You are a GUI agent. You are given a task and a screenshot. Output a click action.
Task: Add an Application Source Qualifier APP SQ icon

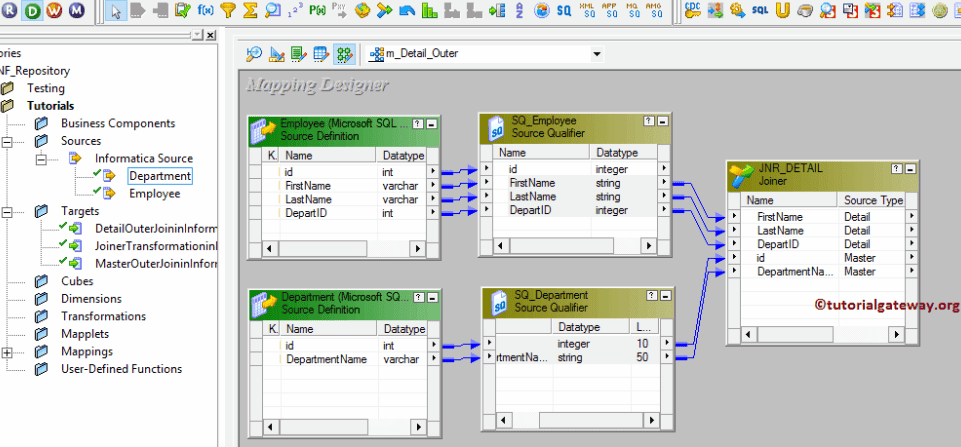pos(609,10)
